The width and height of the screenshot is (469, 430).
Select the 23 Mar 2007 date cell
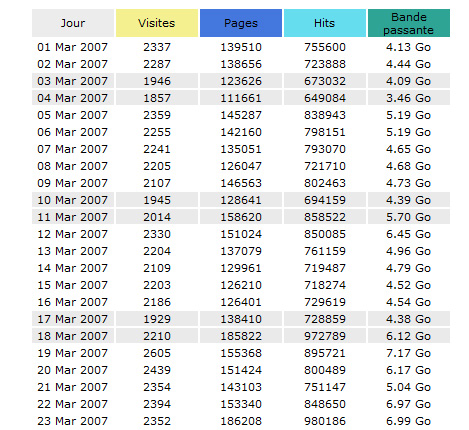coord(73,421)
